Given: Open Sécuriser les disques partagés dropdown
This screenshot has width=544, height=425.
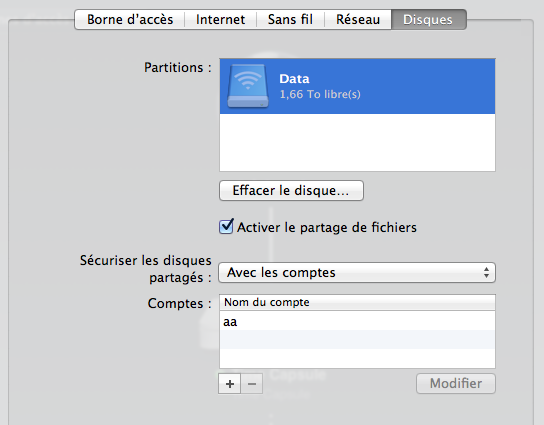Looking at the screenshot, I should click(357, 272).
